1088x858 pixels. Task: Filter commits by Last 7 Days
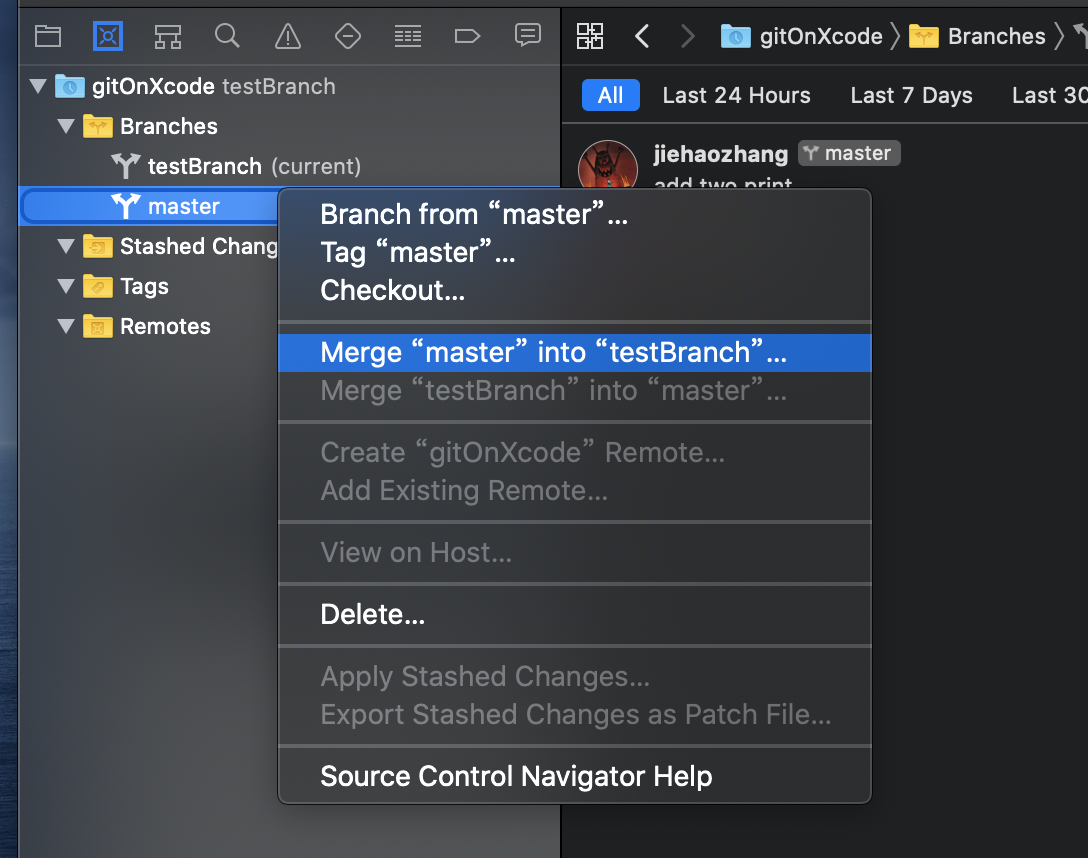click(911, 95)
